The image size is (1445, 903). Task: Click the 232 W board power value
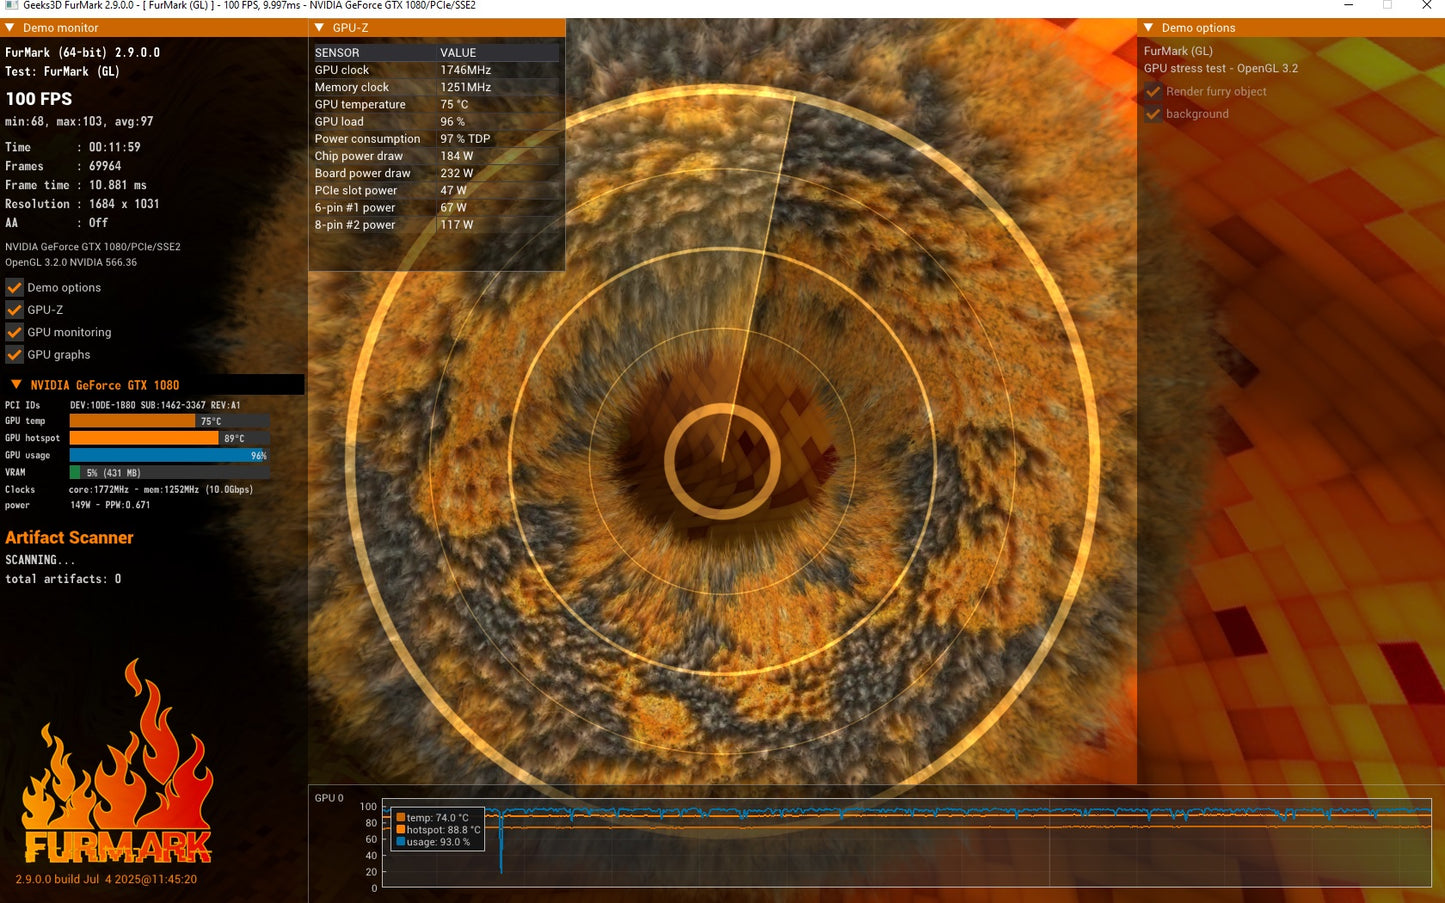click(x=457, y=173)
